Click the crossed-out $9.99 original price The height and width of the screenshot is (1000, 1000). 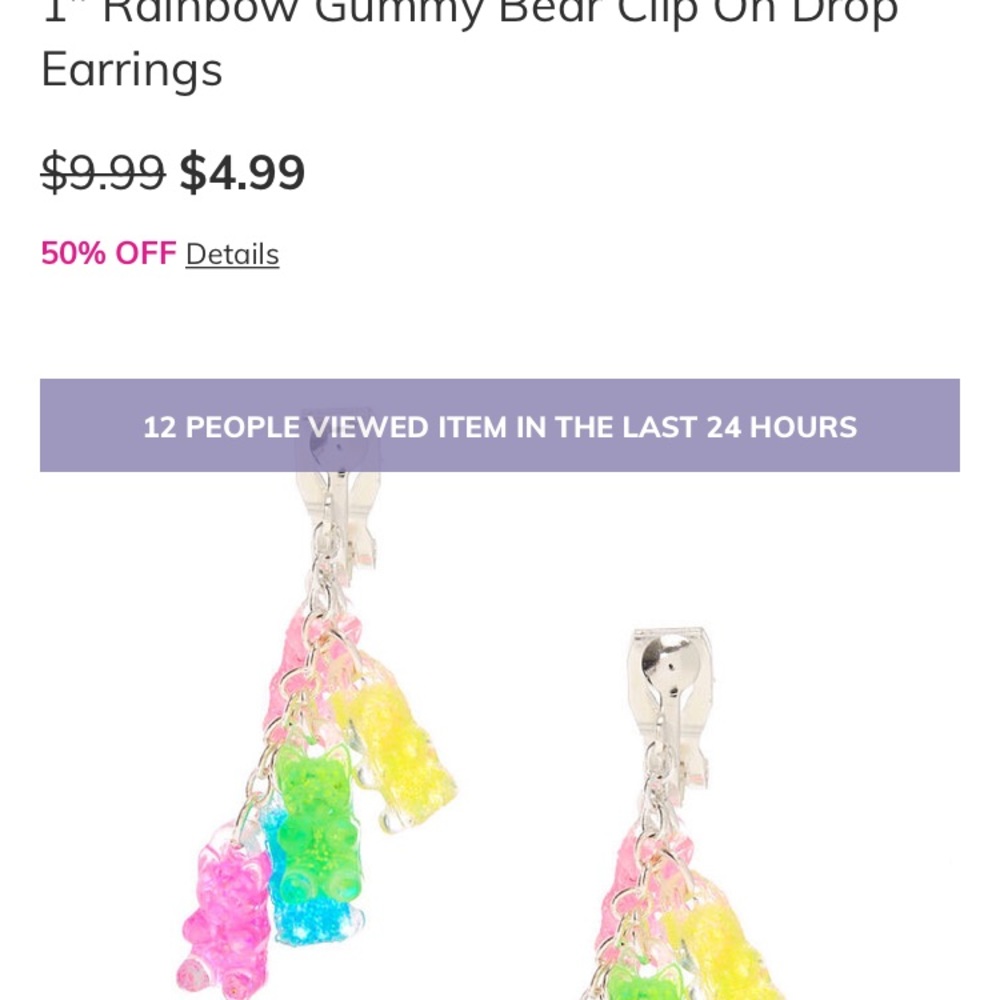(103, 172)
